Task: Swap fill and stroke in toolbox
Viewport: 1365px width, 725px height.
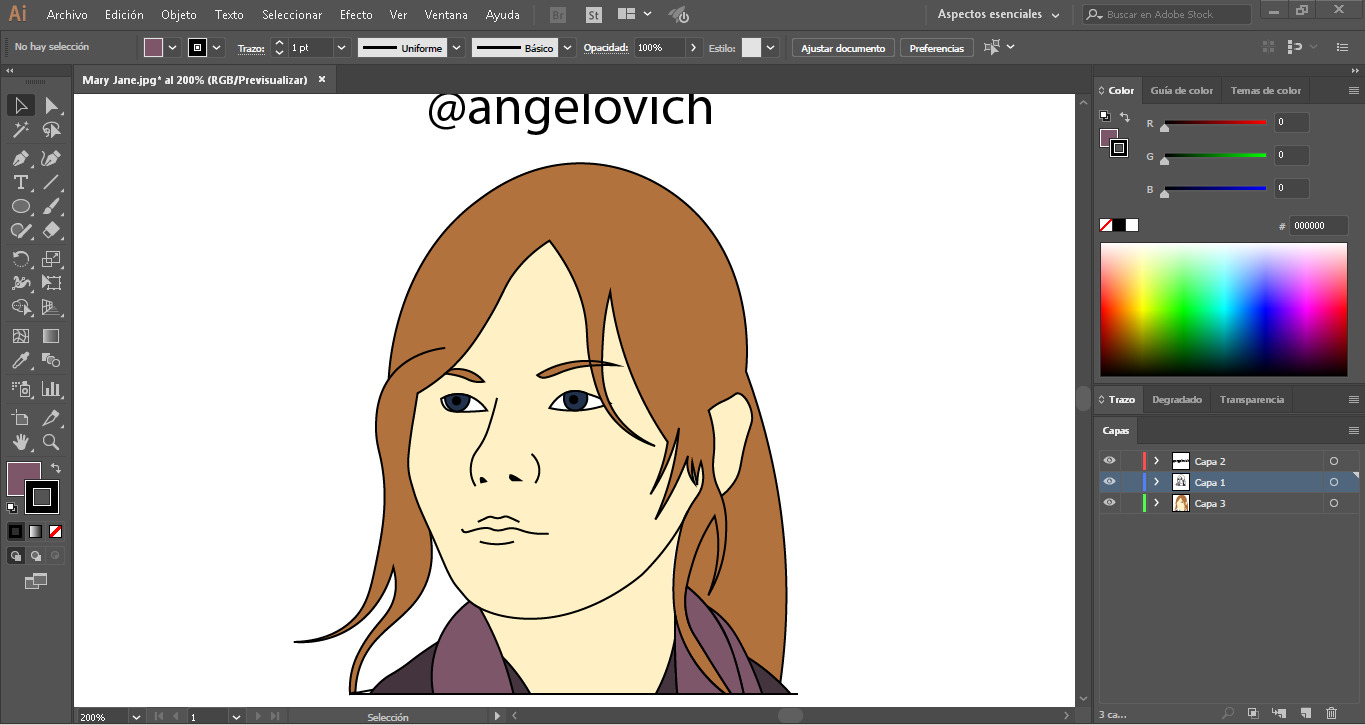Action: [56, 468]
